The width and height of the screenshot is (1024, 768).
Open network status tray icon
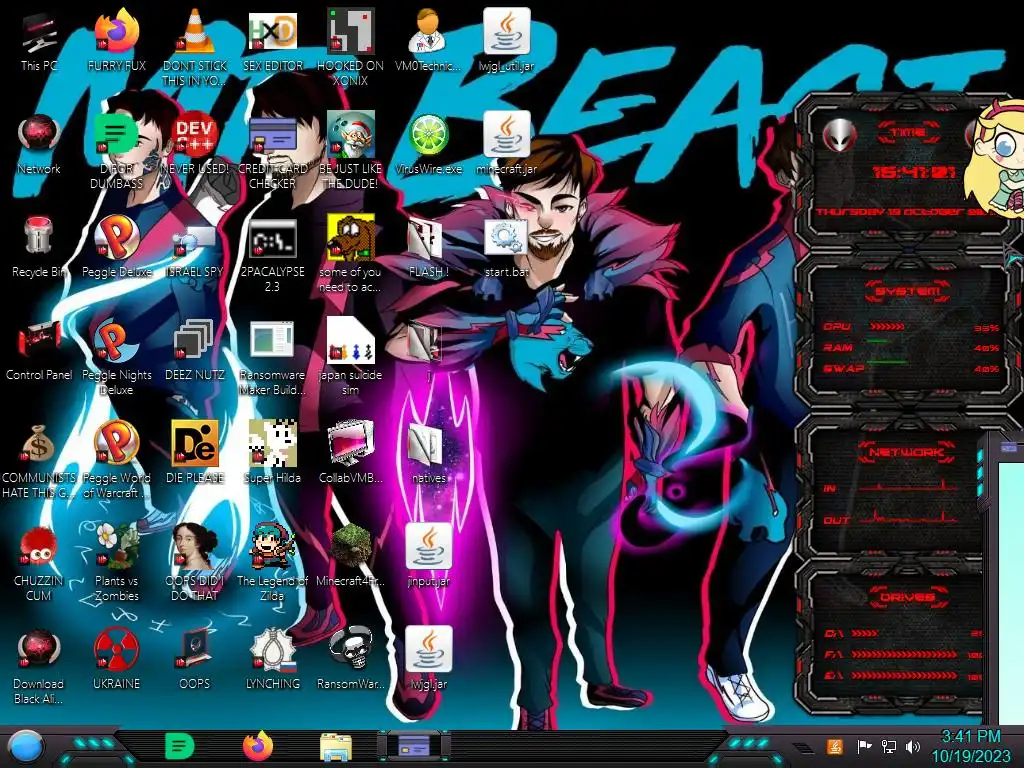click(888, 746)
